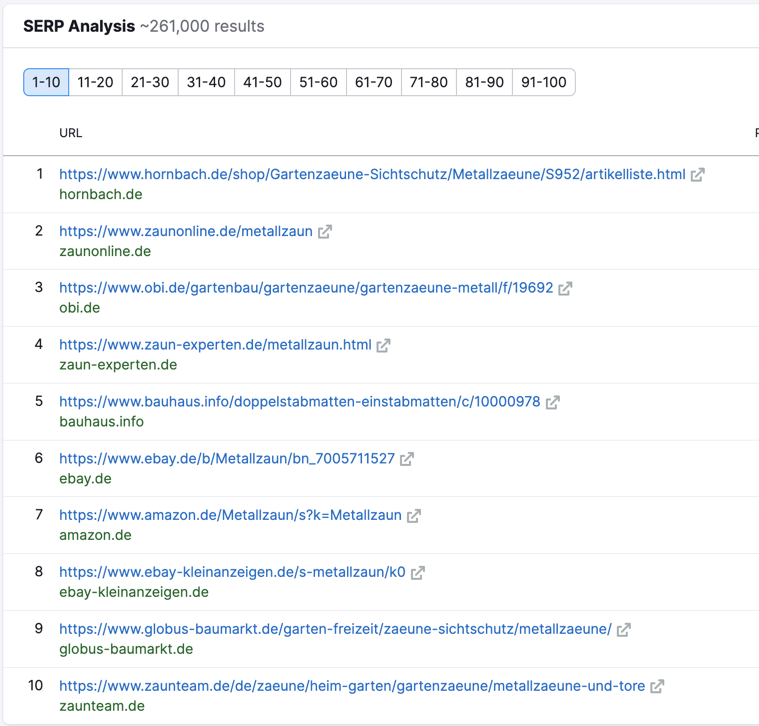Screen dimensions: 759x726
Task: Open the amazon.de Metallzaun search URL
Action: click(x=230, y=515)
